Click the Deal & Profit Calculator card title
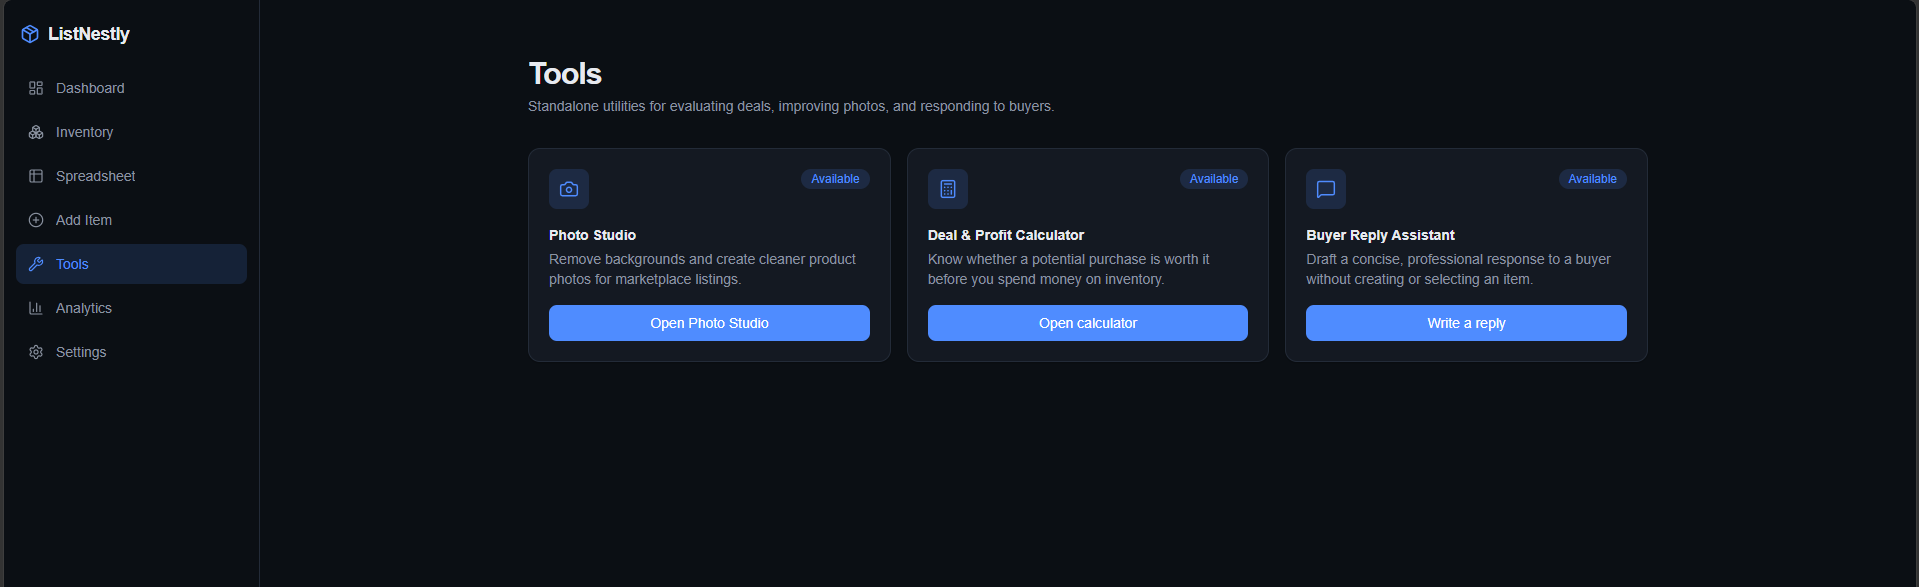Viewport: 1919px width, 587px height. tap(1006, 235)
